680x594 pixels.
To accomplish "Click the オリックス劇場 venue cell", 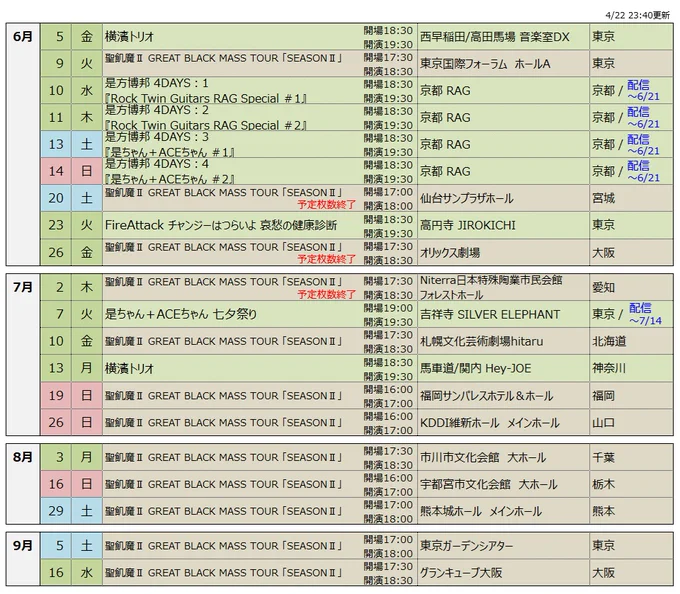I will click(x=503, y=252).
